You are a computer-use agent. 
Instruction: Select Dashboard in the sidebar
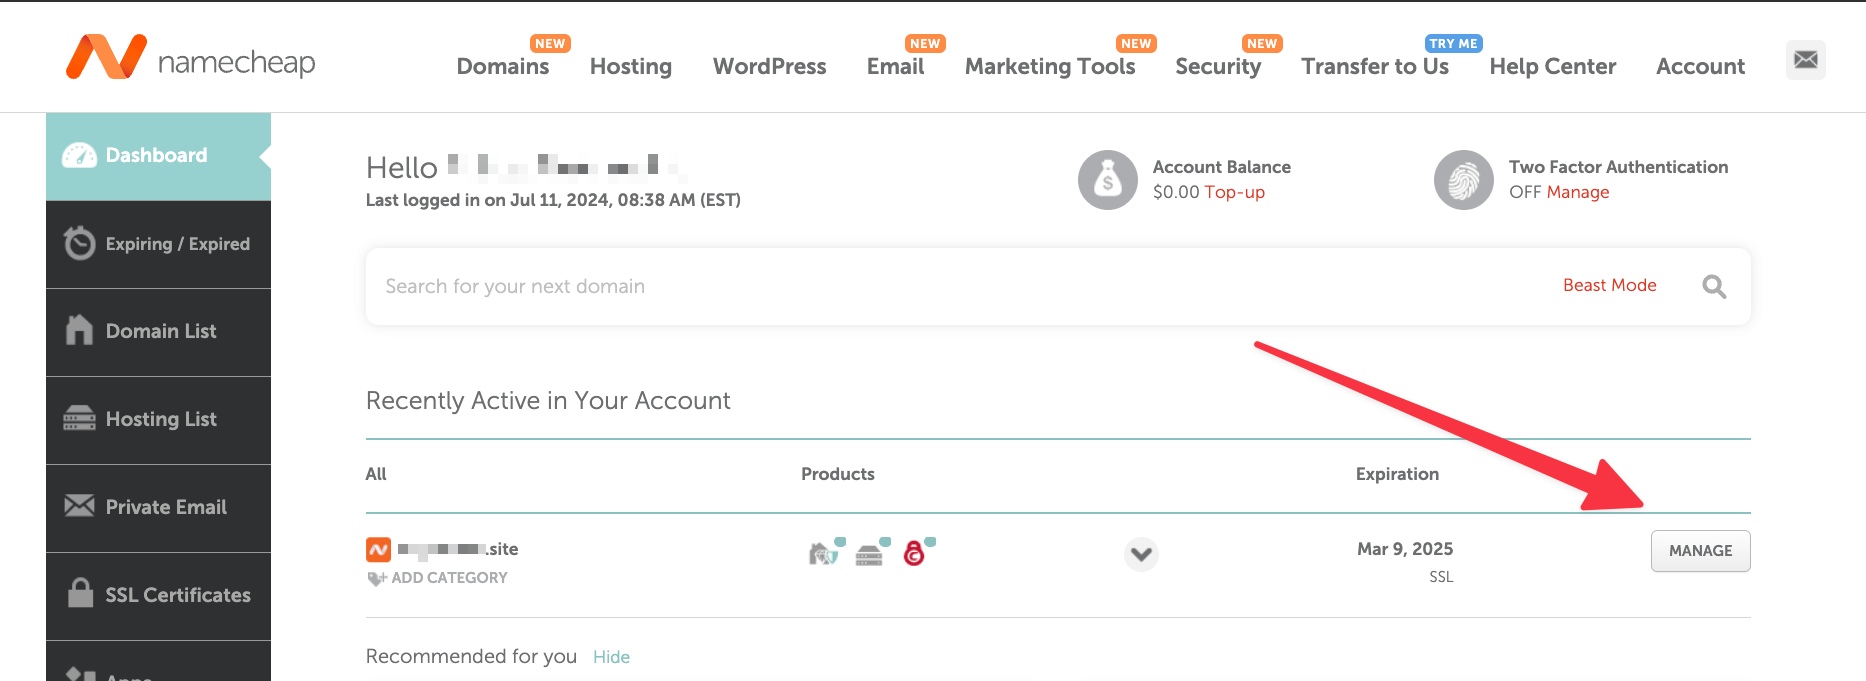(x=158, y=156)
